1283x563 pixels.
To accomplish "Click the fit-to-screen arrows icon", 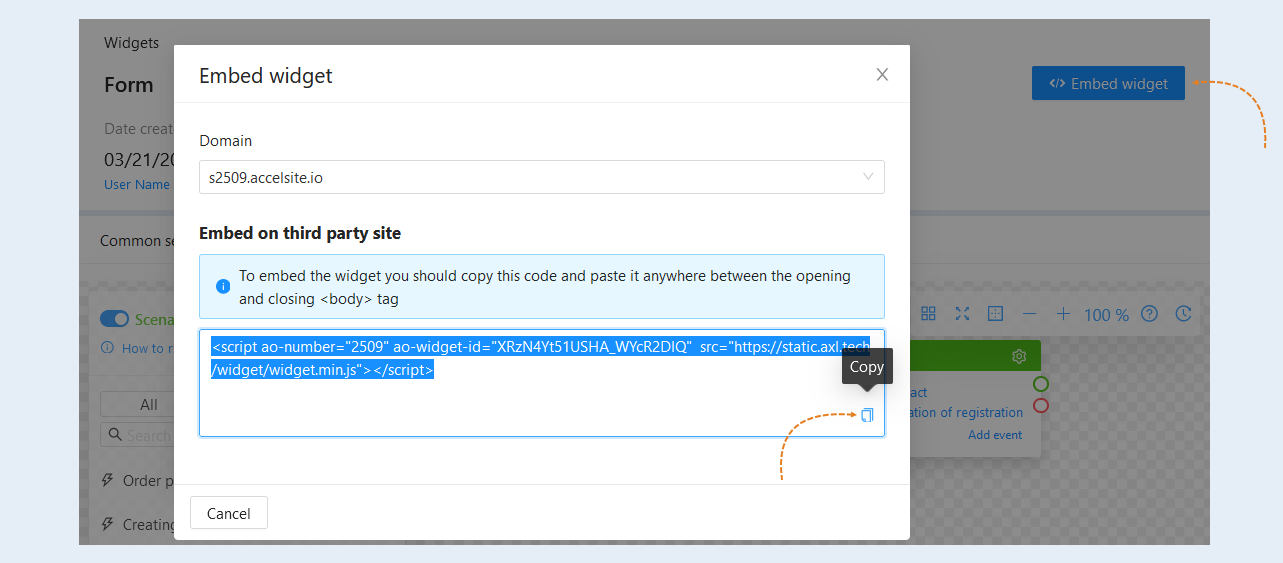I will [962, 314].
